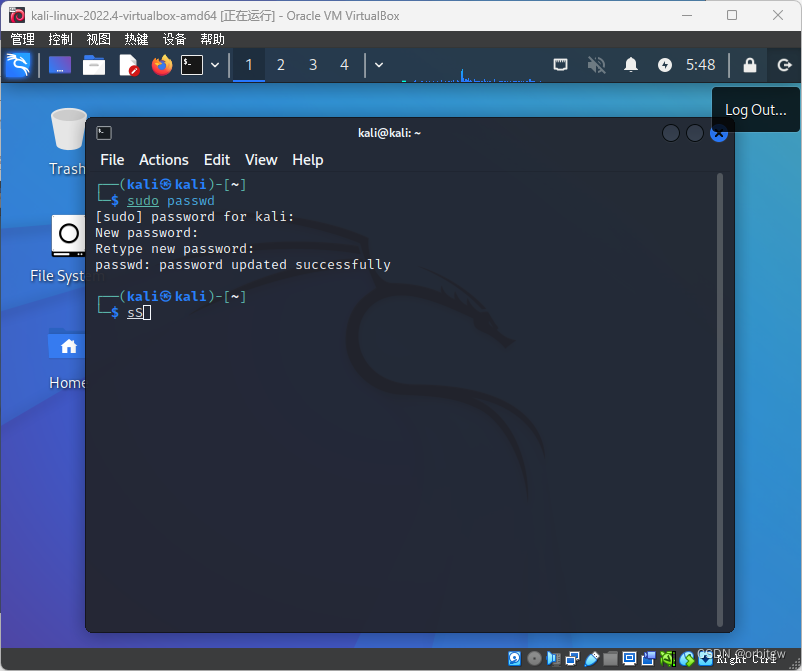Click VirtualBox audio status icon
The width and height of the screenshot is (802, 671).
click(x=553, y=658)
